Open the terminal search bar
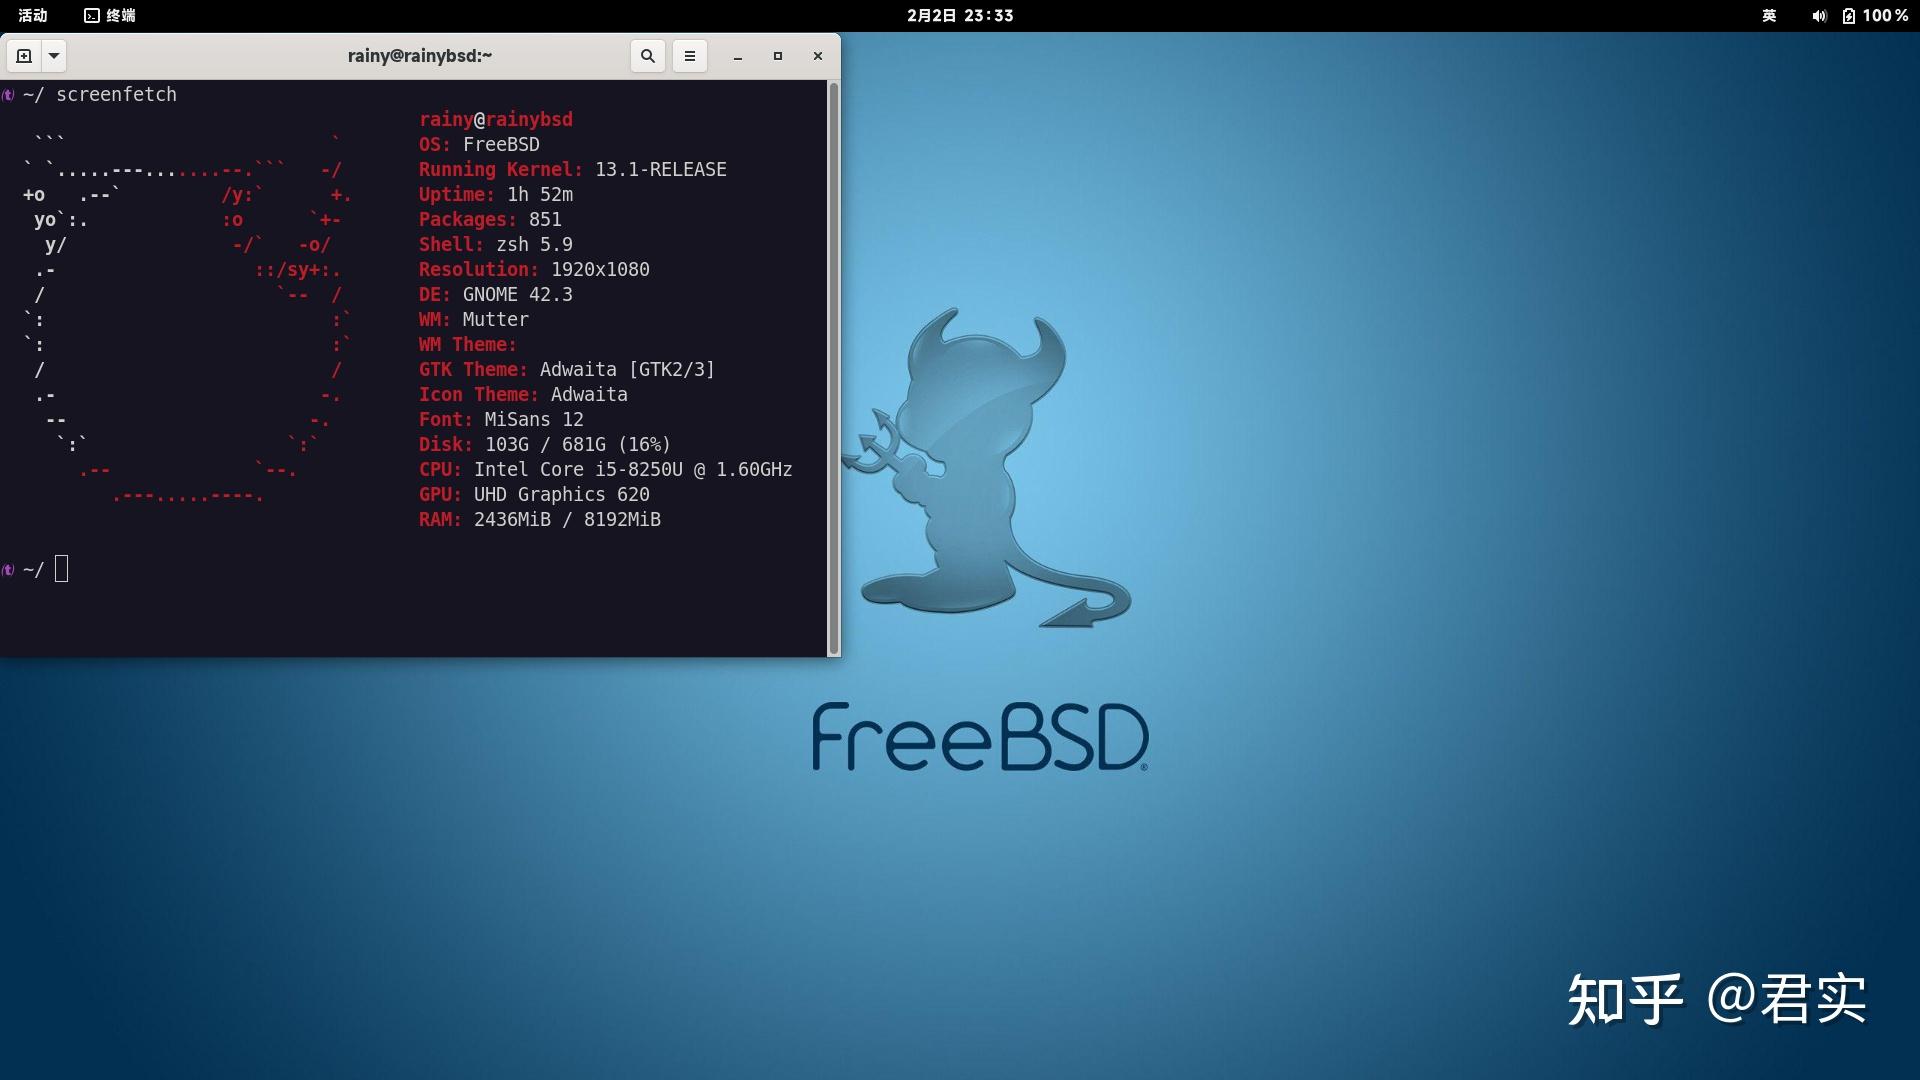This screenshot has height=1080, width=1920. pyautogui.click(x=647, y=56)
